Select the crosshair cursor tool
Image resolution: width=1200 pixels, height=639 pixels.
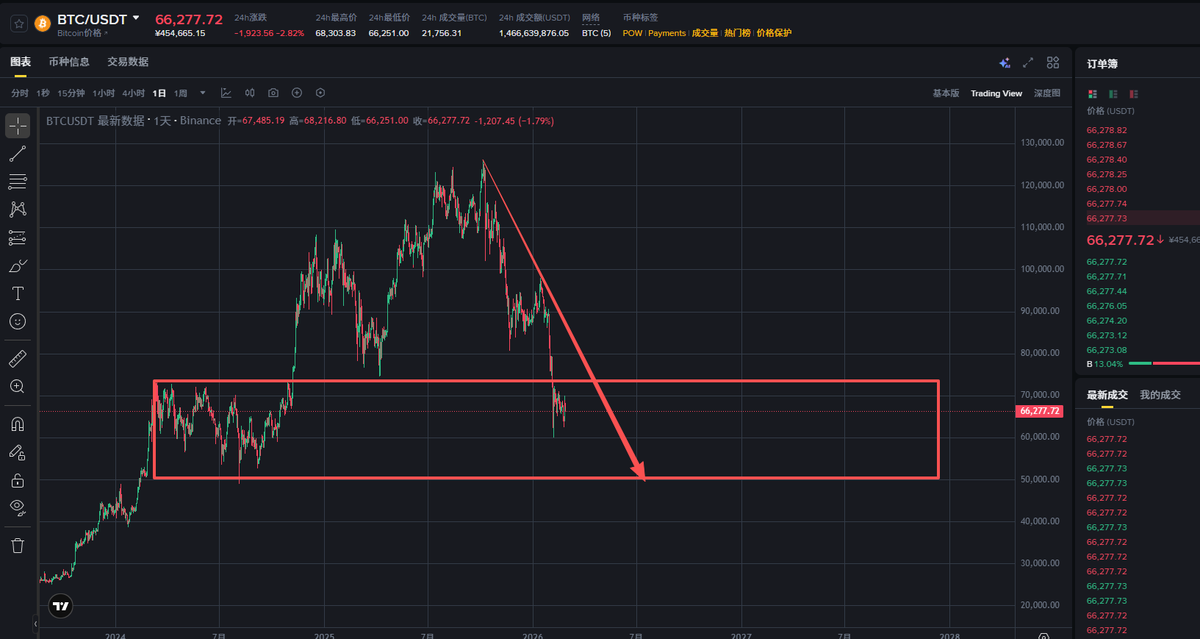[17, 126]
